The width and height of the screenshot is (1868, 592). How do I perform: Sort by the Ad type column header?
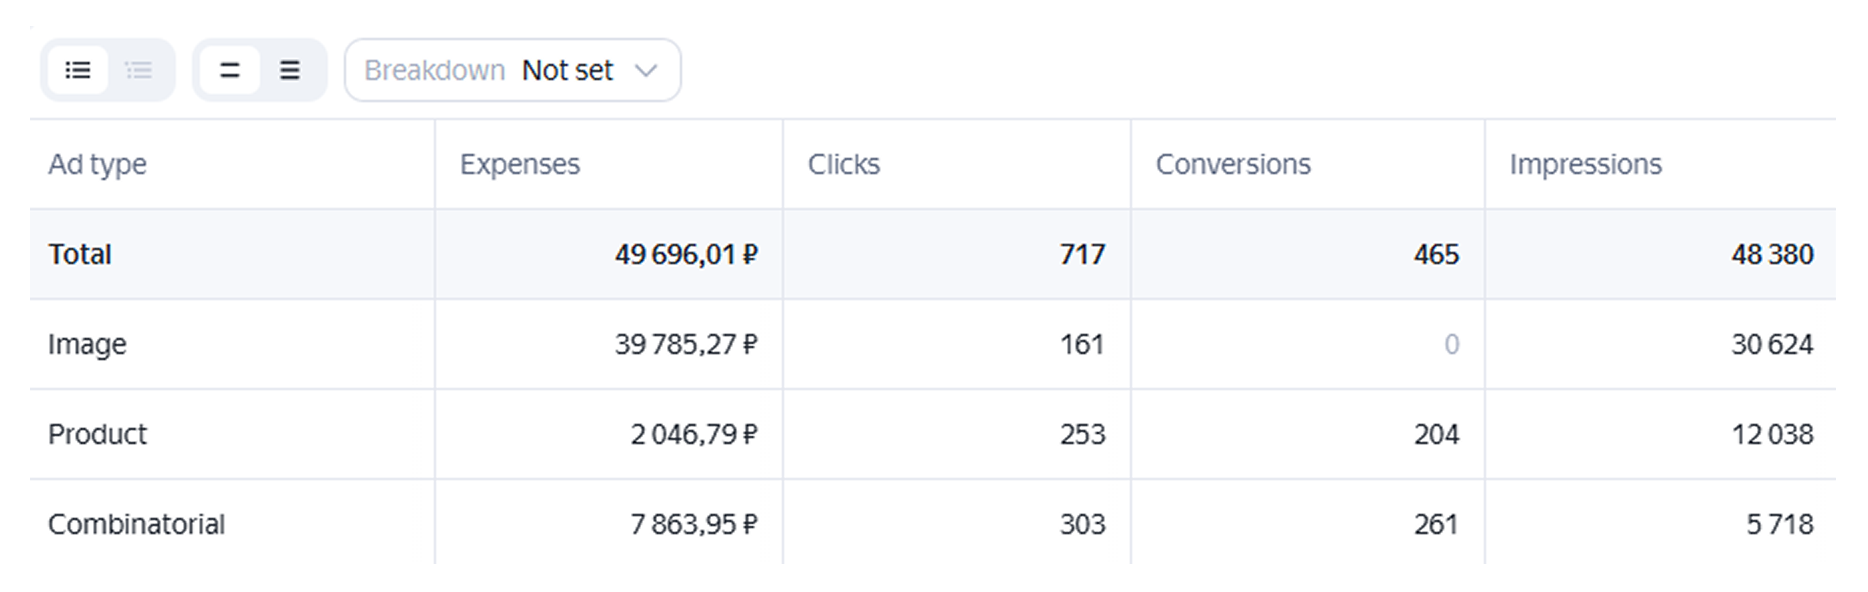point(98,164)
